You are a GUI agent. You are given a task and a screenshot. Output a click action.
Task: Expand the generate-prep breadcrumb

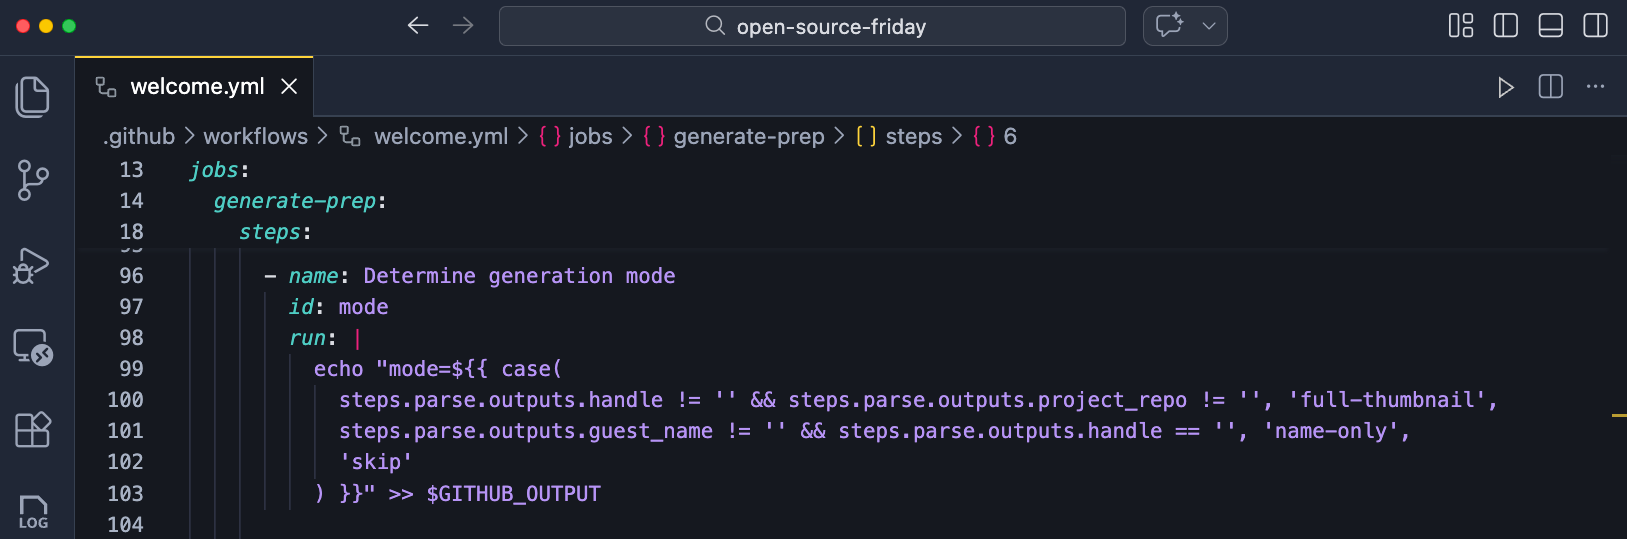tap(748, 136)
